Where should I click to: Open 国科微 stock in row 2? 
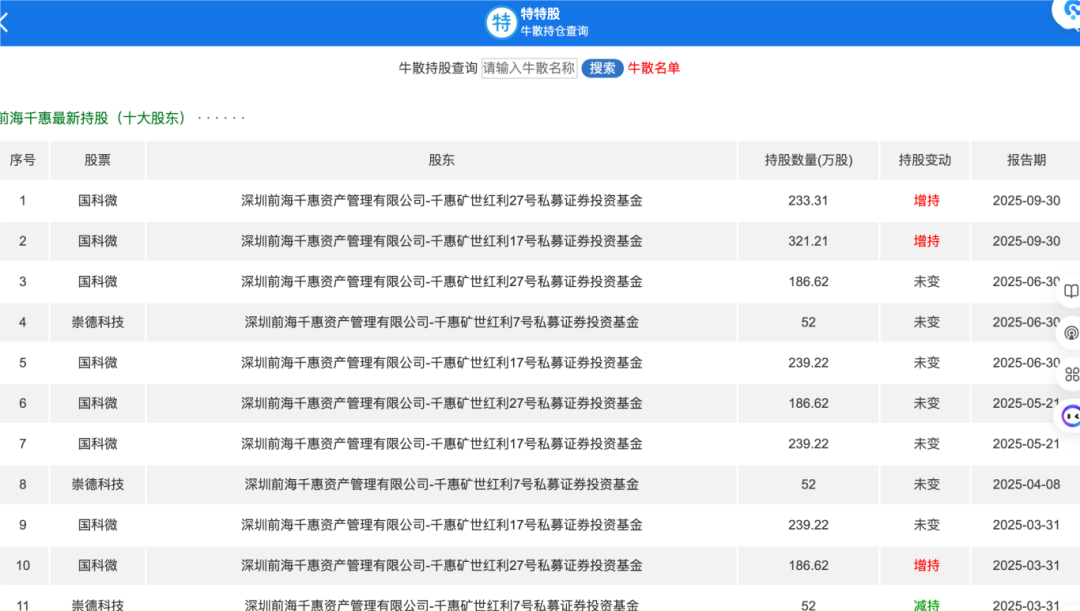pos(97,241)
